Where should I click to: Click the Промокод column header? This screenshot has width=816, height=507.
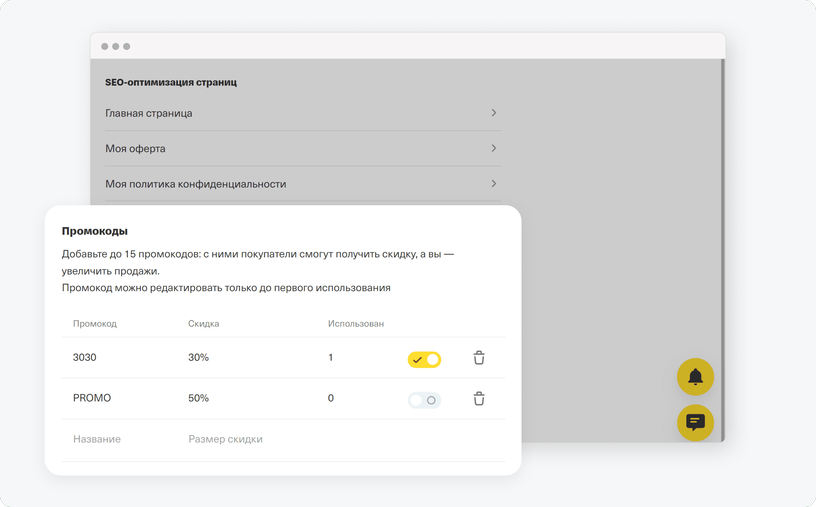(x=95, y=324)
